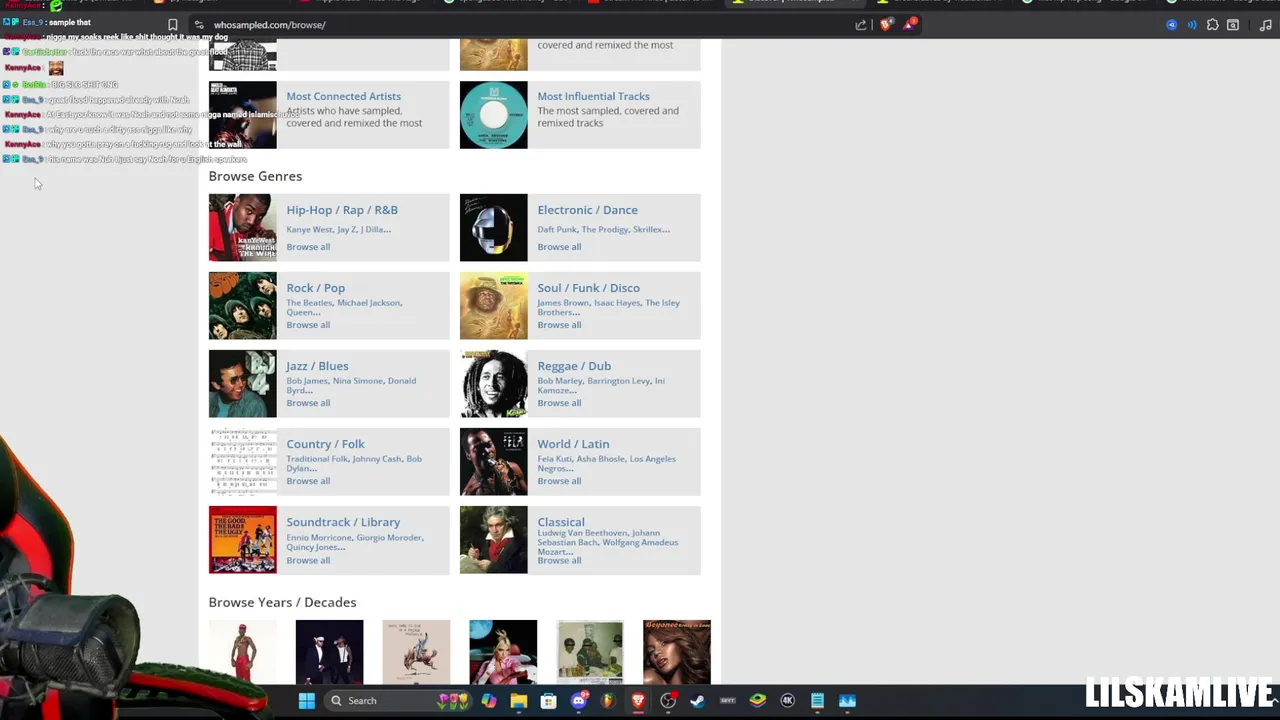The height and width of the screenshot is (720, 1280).
Task: Browse all under Reggae / Dub
Action: (x=559, y=403)
